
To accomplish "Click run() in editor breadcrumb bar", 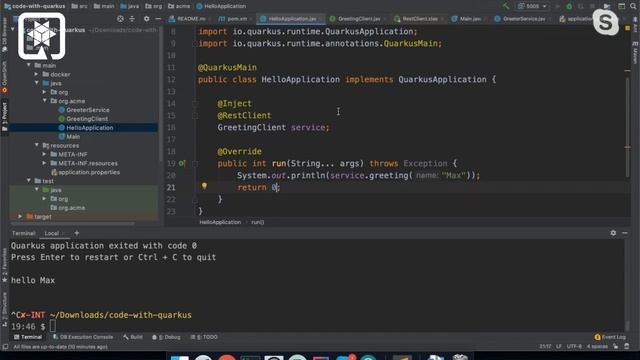I will (x=258, y=222).
